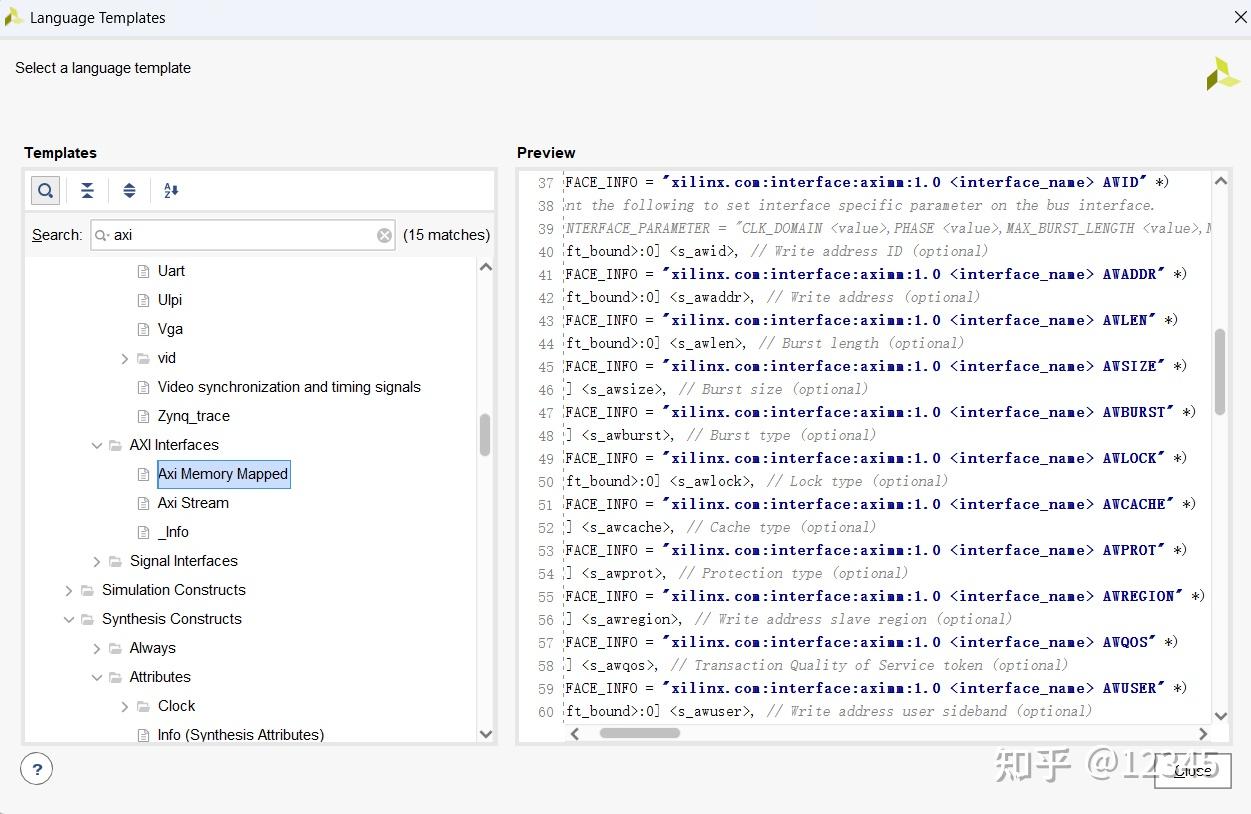
Task: Click the Expand All toolbar icon
Action: click(129, 190)
